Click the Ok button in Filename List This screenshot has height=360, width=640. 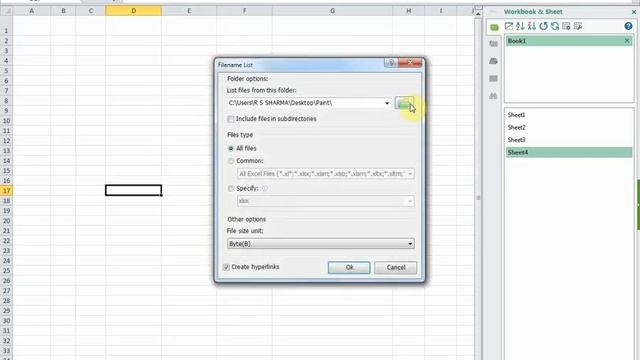tap(349, 267)
